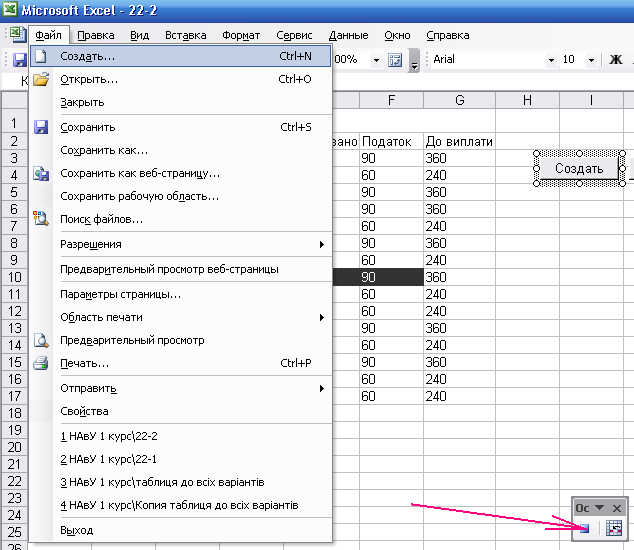This screenshot has width=634, height=550.
Task: Open Параметры страницы... dialog
Action: pos(181,294)
